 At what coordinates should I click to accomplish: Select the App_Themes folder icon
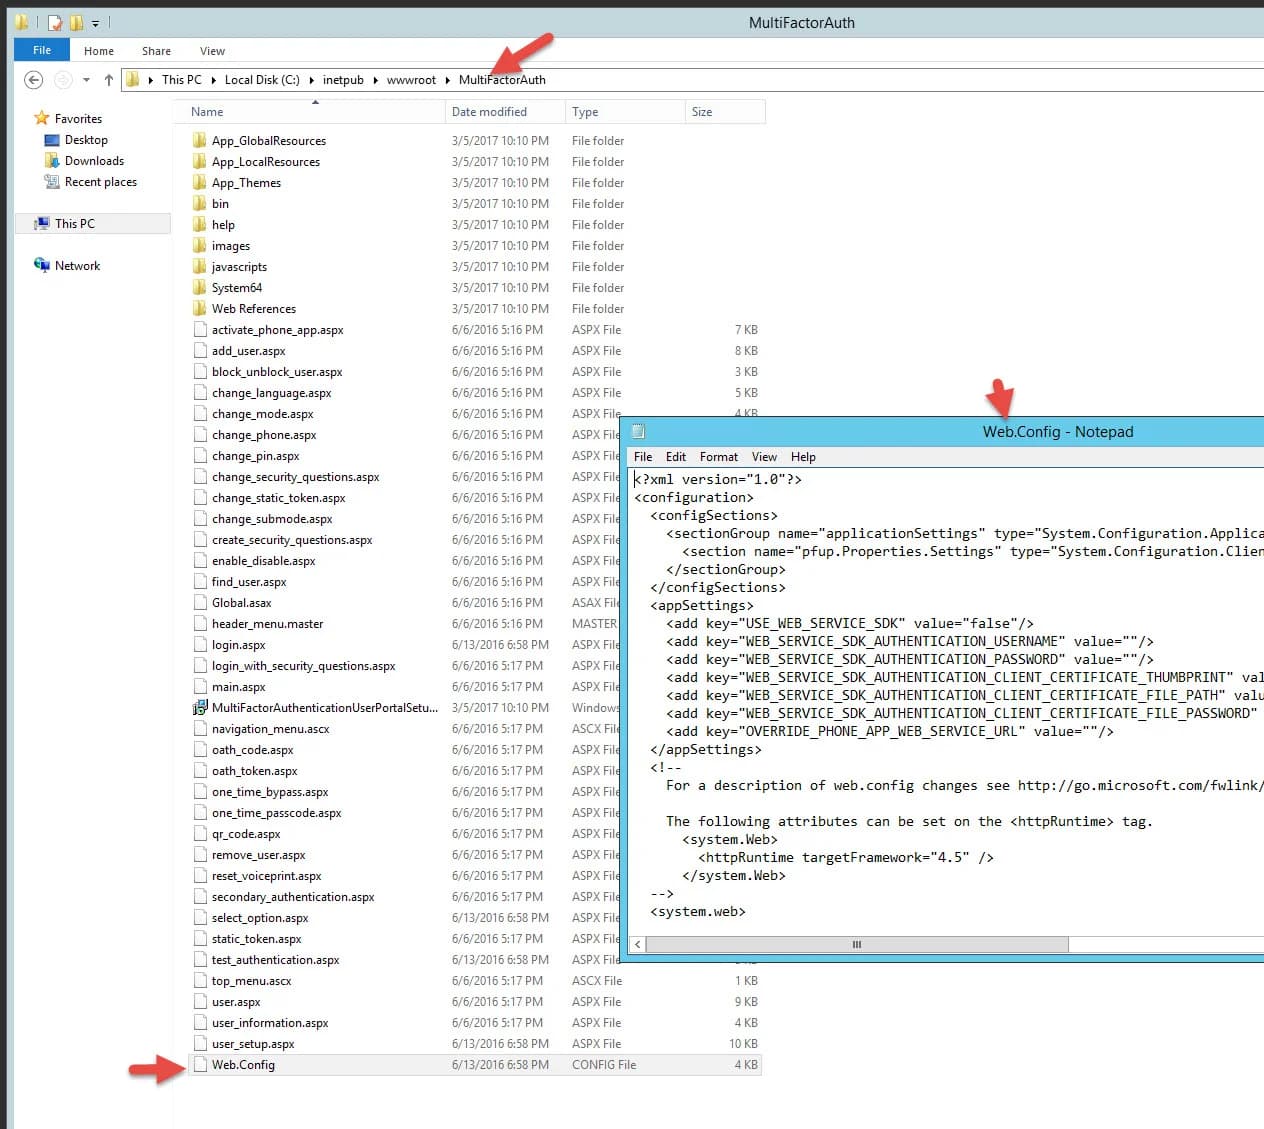(x=200, y=183)
